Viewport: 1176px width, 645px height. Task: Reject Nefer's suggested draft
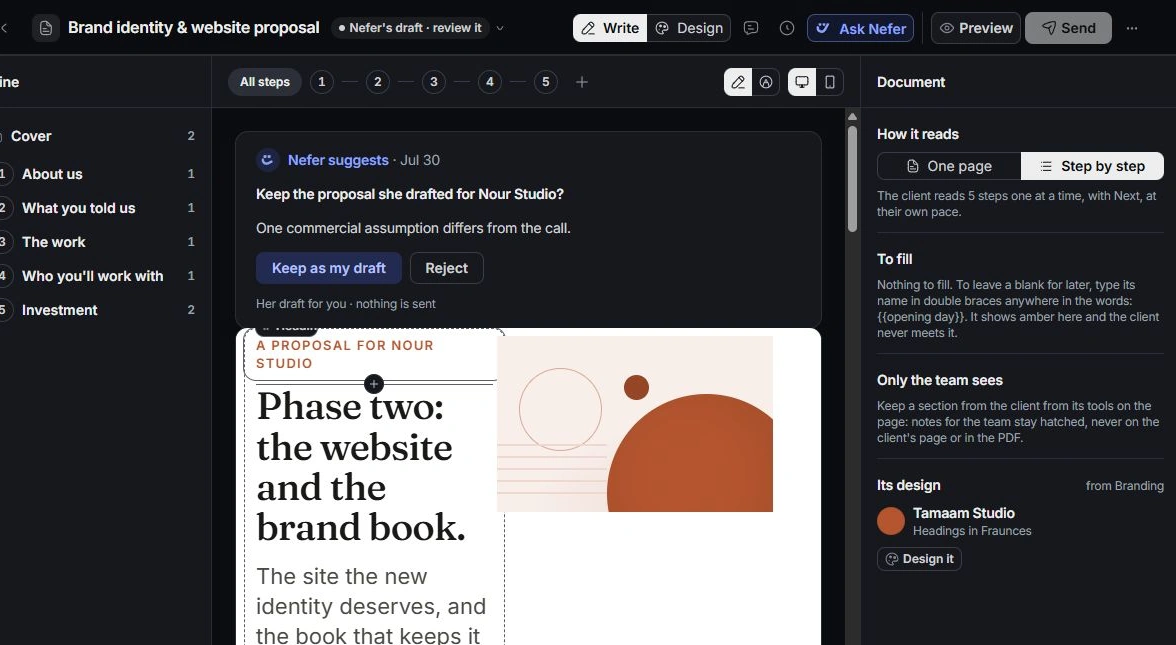(x=446, y=268)
